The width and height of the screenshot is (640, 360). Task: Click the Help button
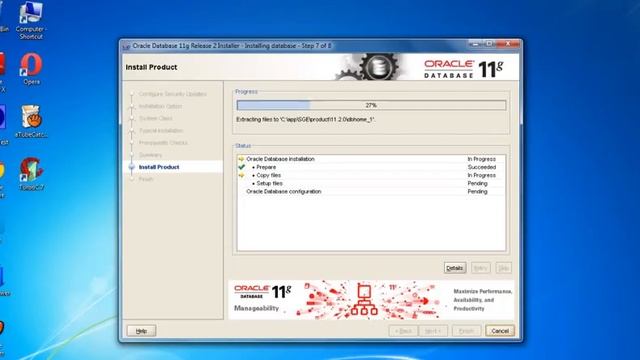141,331
